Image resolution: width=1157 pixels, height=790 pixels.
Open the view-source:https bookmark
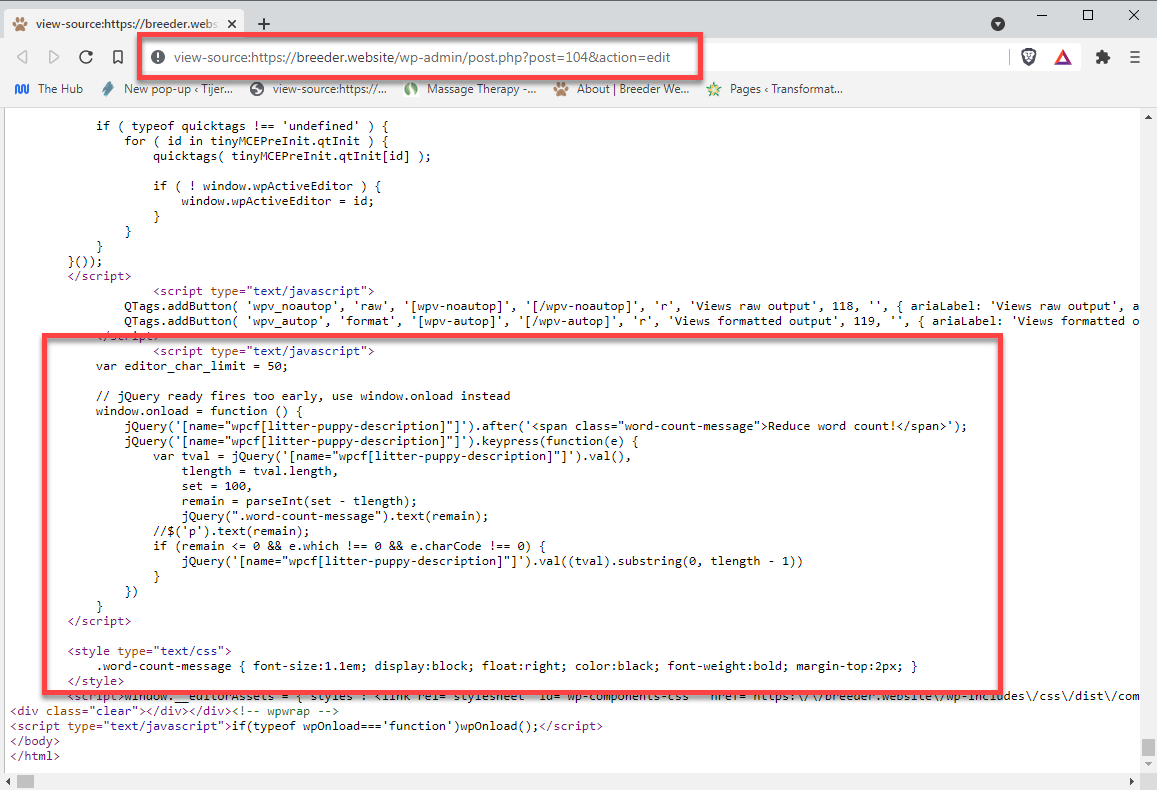click(x=318, y=89)
